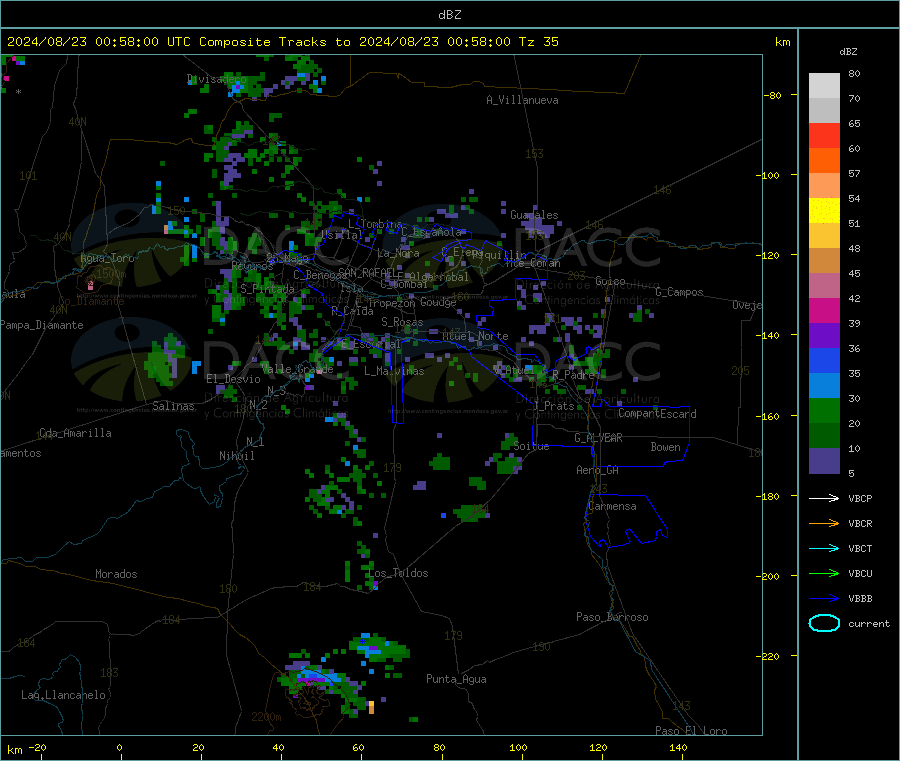Image resolution: width=900 pixels, height=761 pixels.
Task: Click the 'Paso_El_Loro' map label
Action: click(692, 731)
